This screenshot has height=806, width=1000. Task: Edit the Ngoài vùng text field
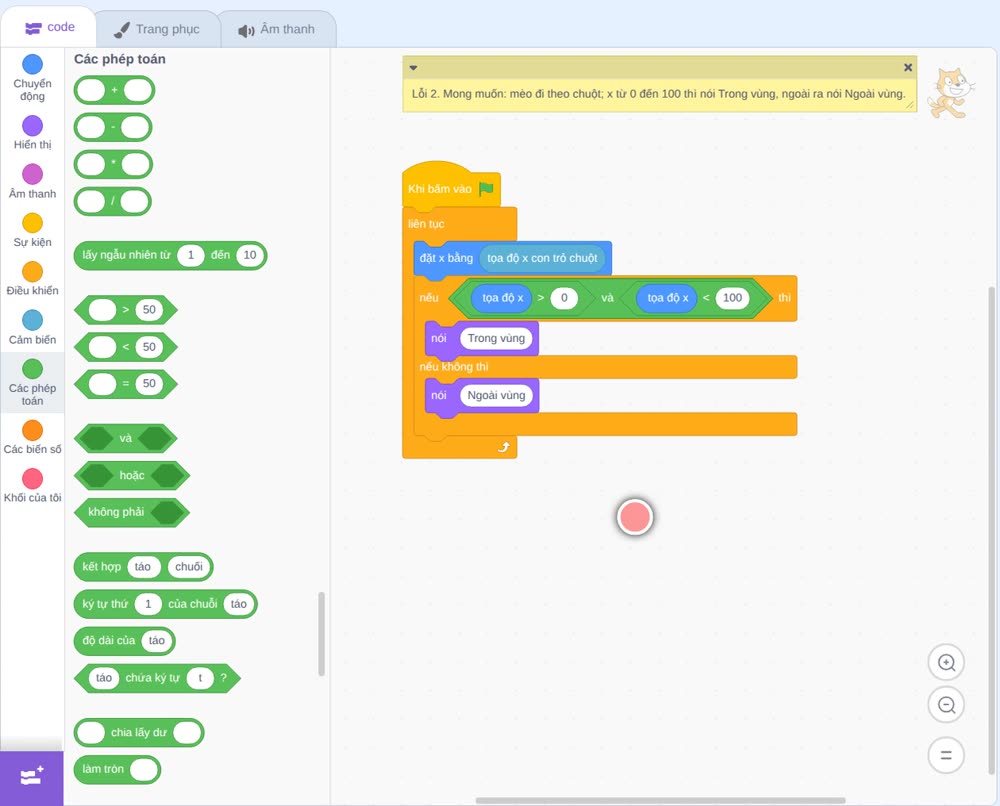[496, 395]
